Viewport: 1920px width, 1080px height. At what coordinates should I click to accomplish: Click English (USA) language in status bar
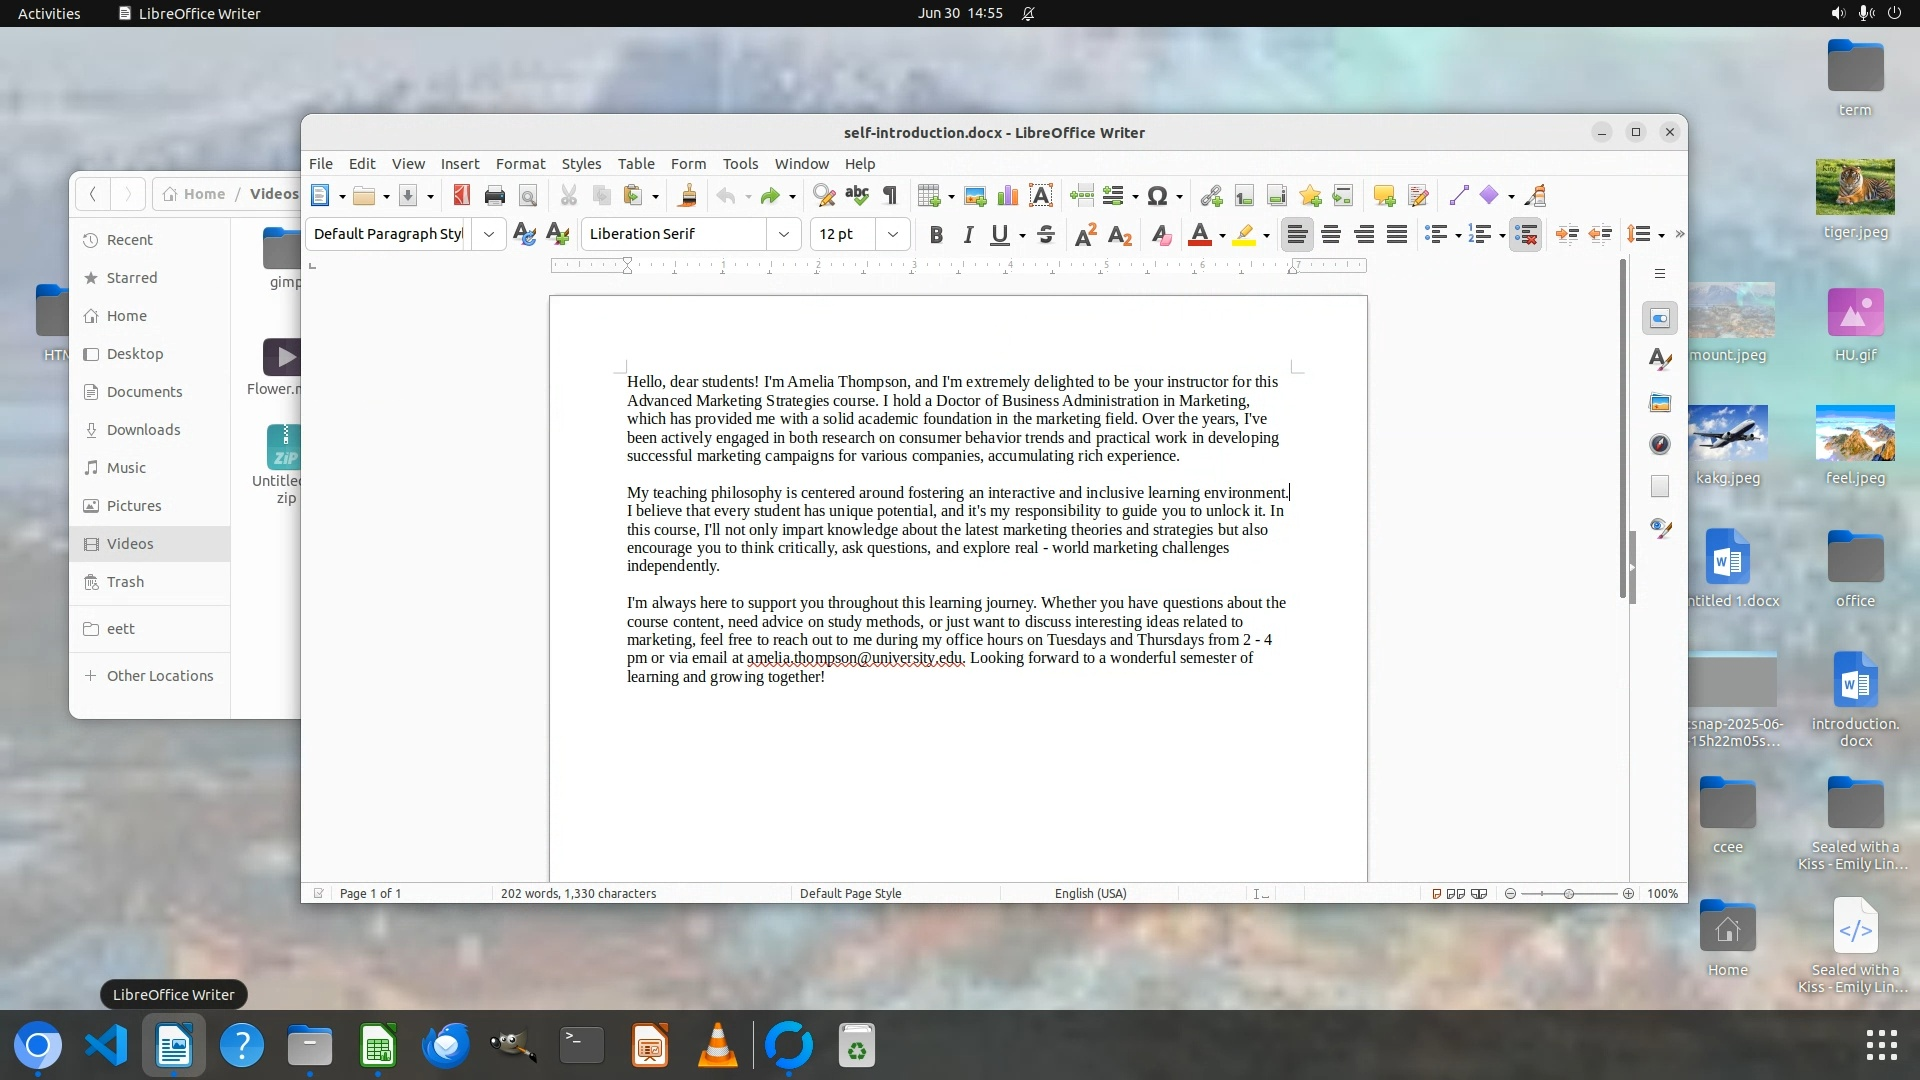(1090, 893)
